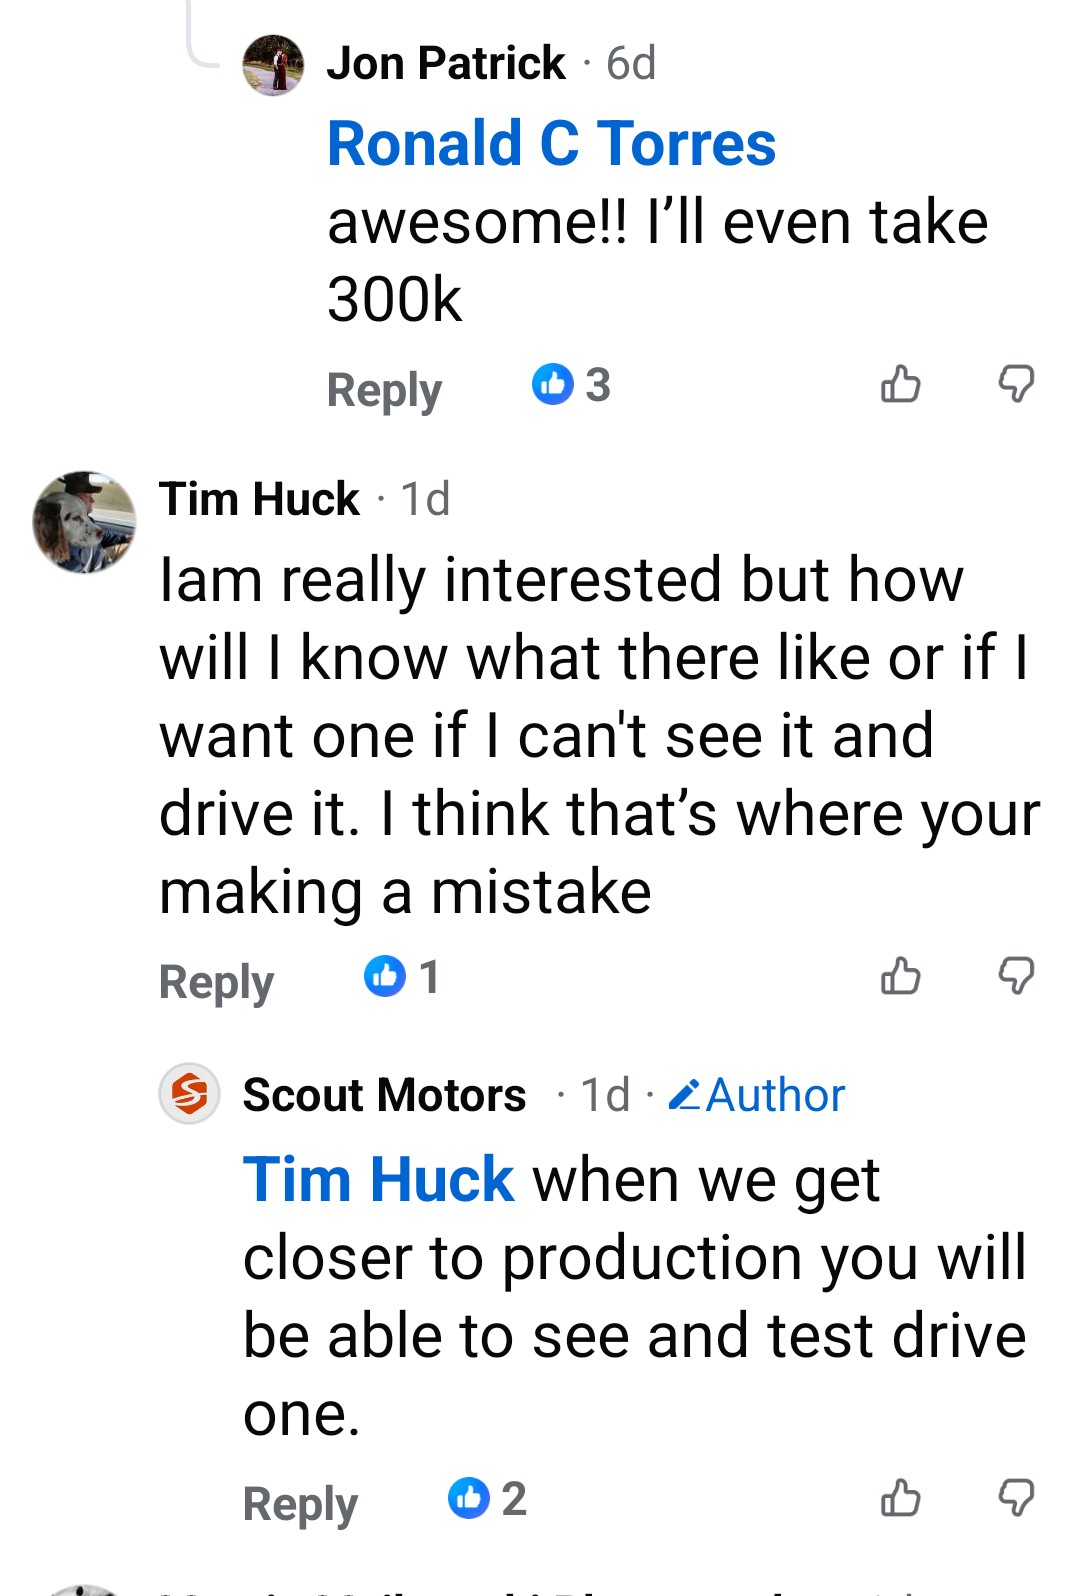
Task: Thumbs down Tim Huck's comment
Action: (x=1016, y=976)
